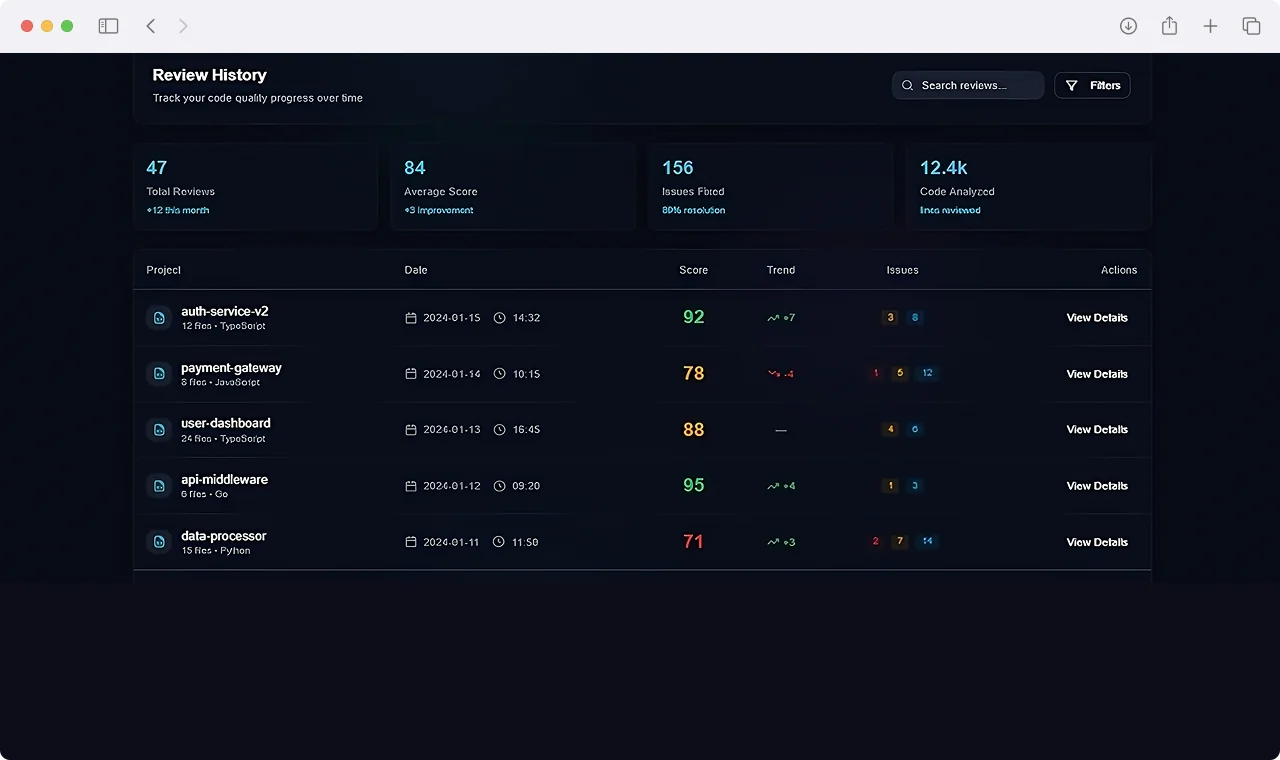
Task: Click the orange issue badge 3 for auth-service-v2
Action: 890,317
